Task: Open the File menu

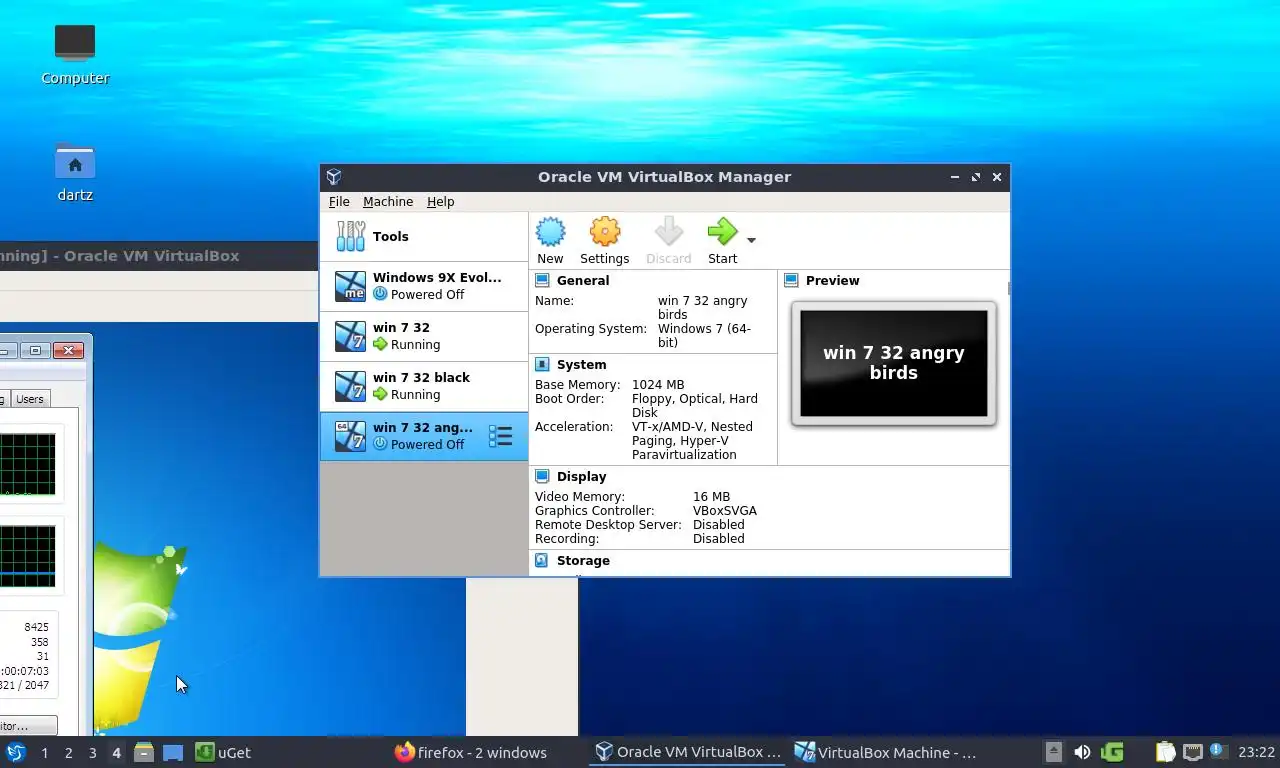Action: [x=339, y=201]
